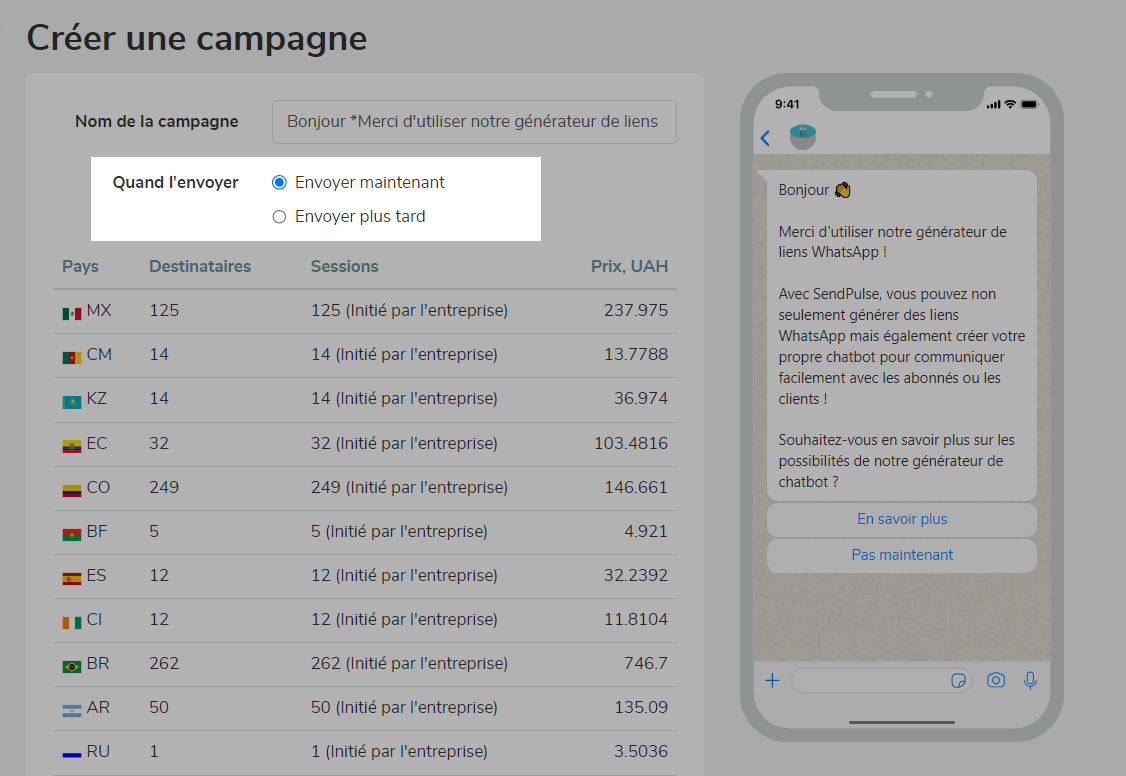Click the Créer une campagne page title

coord(196,38)
